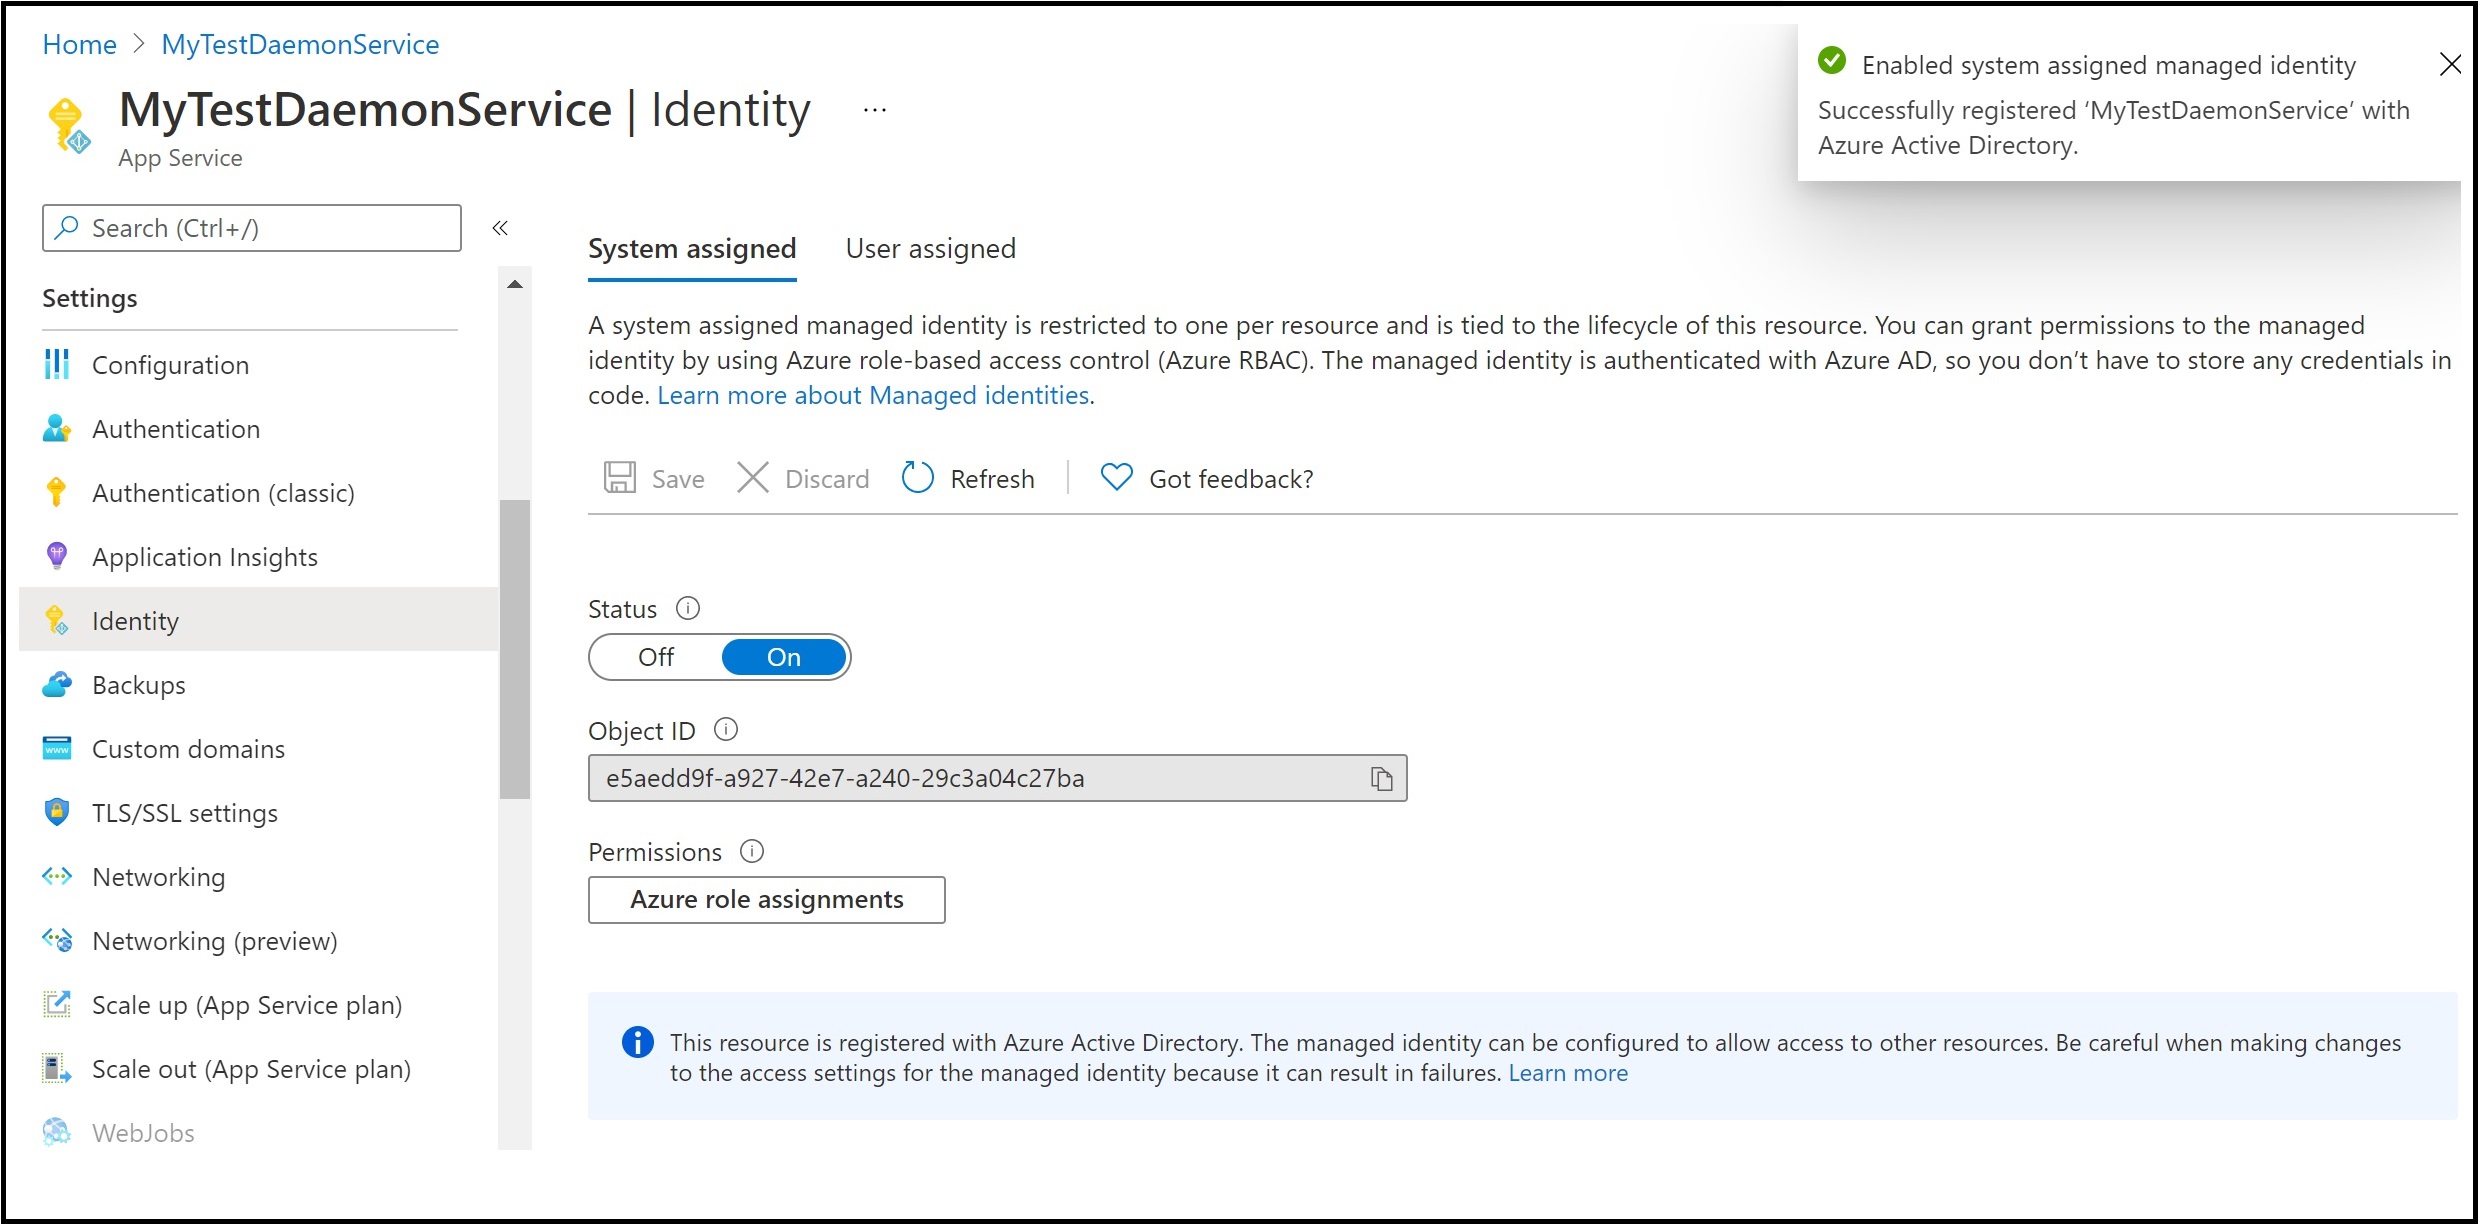Click the Networking (preview) icon
Image resolution: width=2490 pixels, height=1232 pixels.
pyautogui.click(x=57, y=941)
